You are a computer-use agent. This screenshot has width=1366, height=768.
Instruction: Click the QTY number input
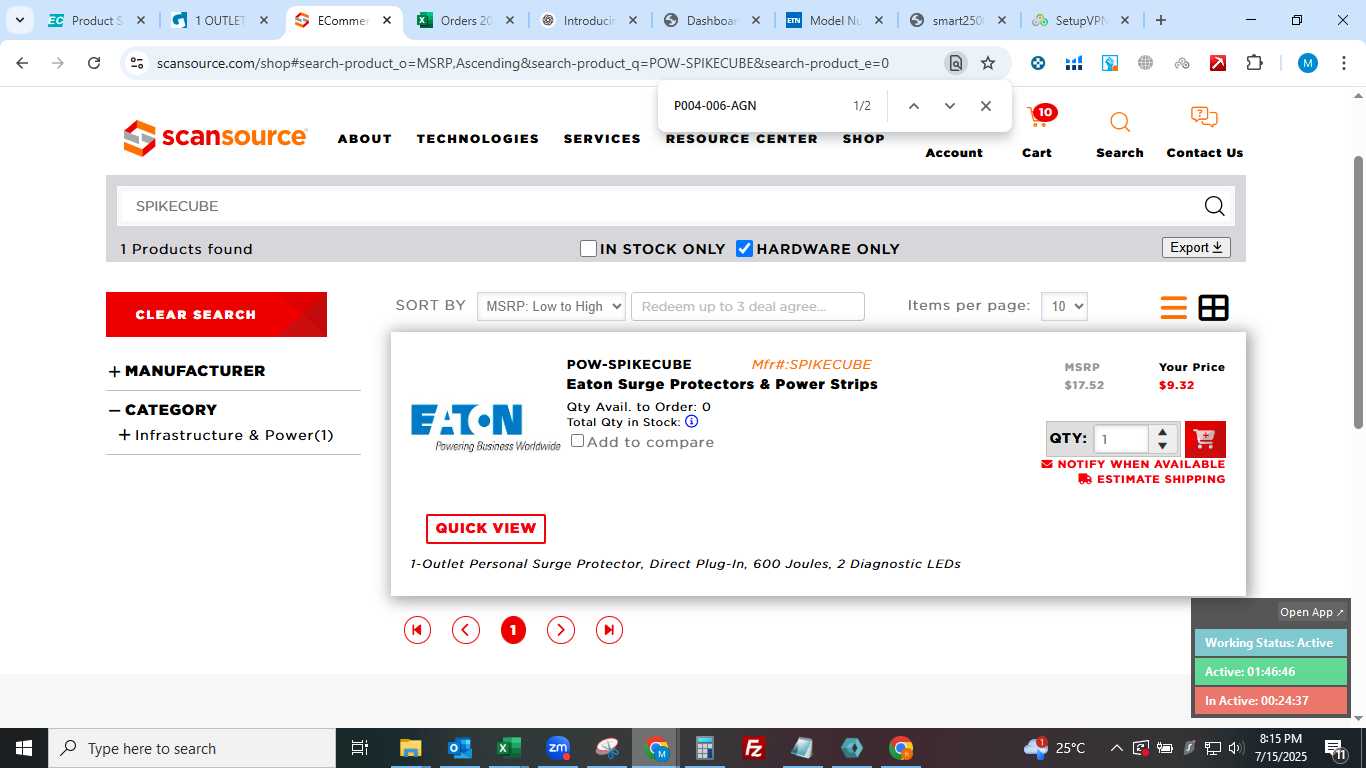click(1121, 439)
